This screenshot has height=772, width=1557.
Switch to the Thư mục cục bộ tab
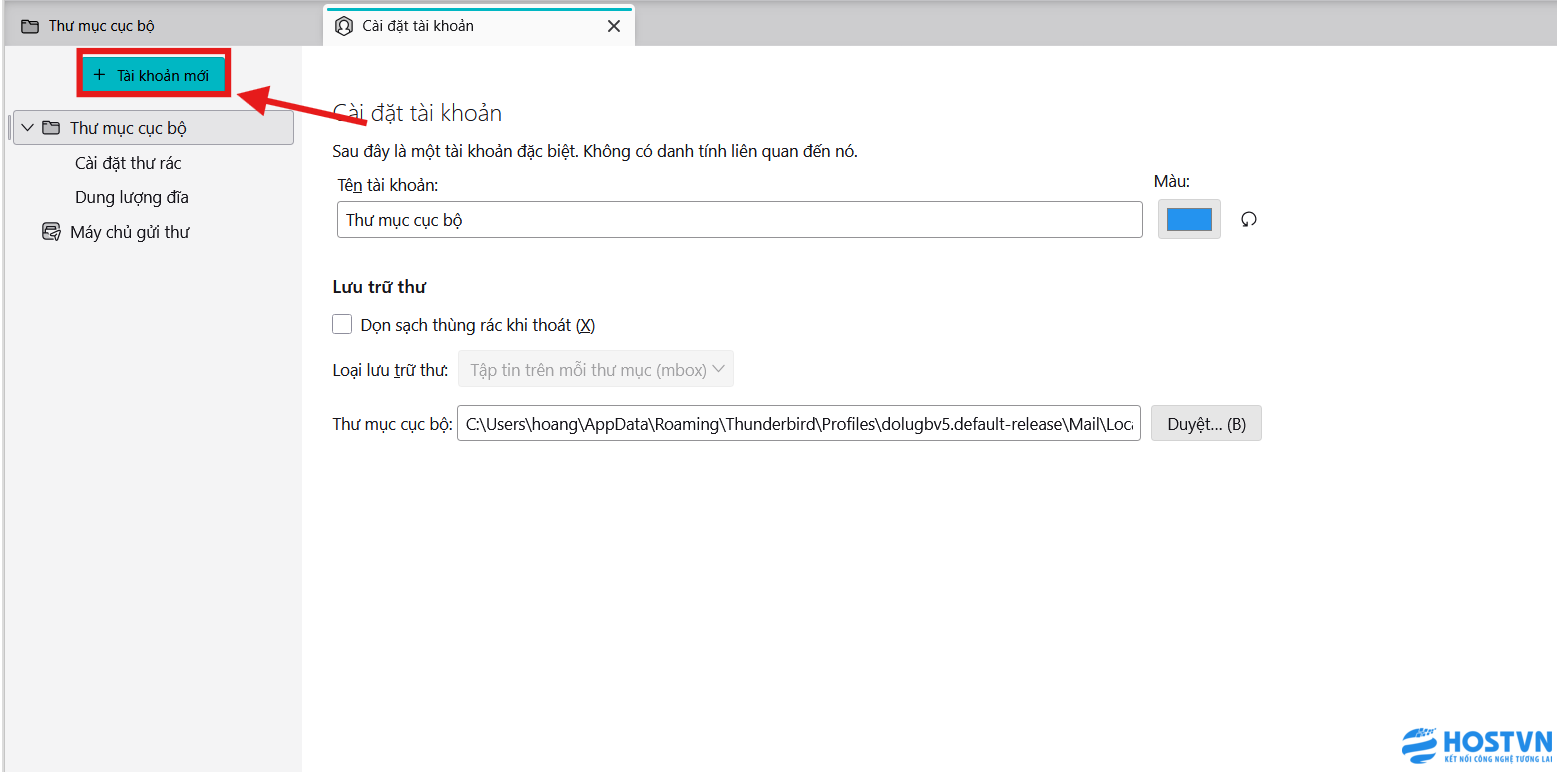(x=102, y=26)
